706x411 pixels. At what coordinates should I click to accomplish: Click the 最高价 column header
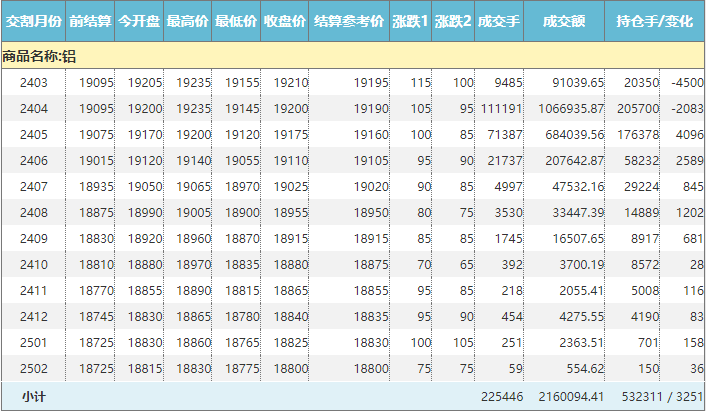pyautogui.click(x=188, y=21)
